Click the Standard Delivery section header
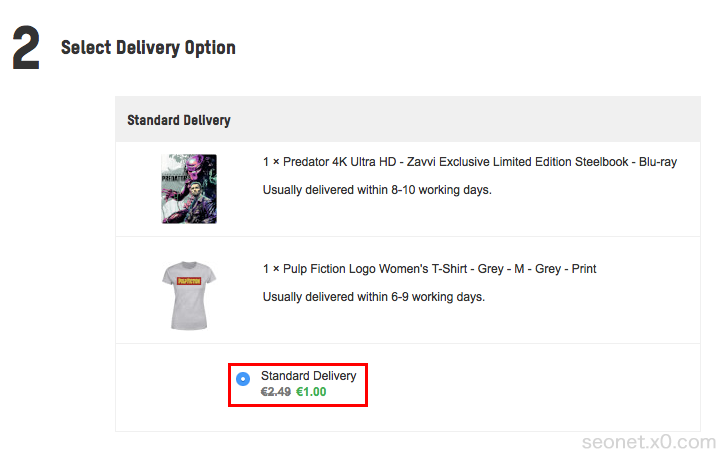723x455 pixels. pyautogui.click(x=179, y=120)
